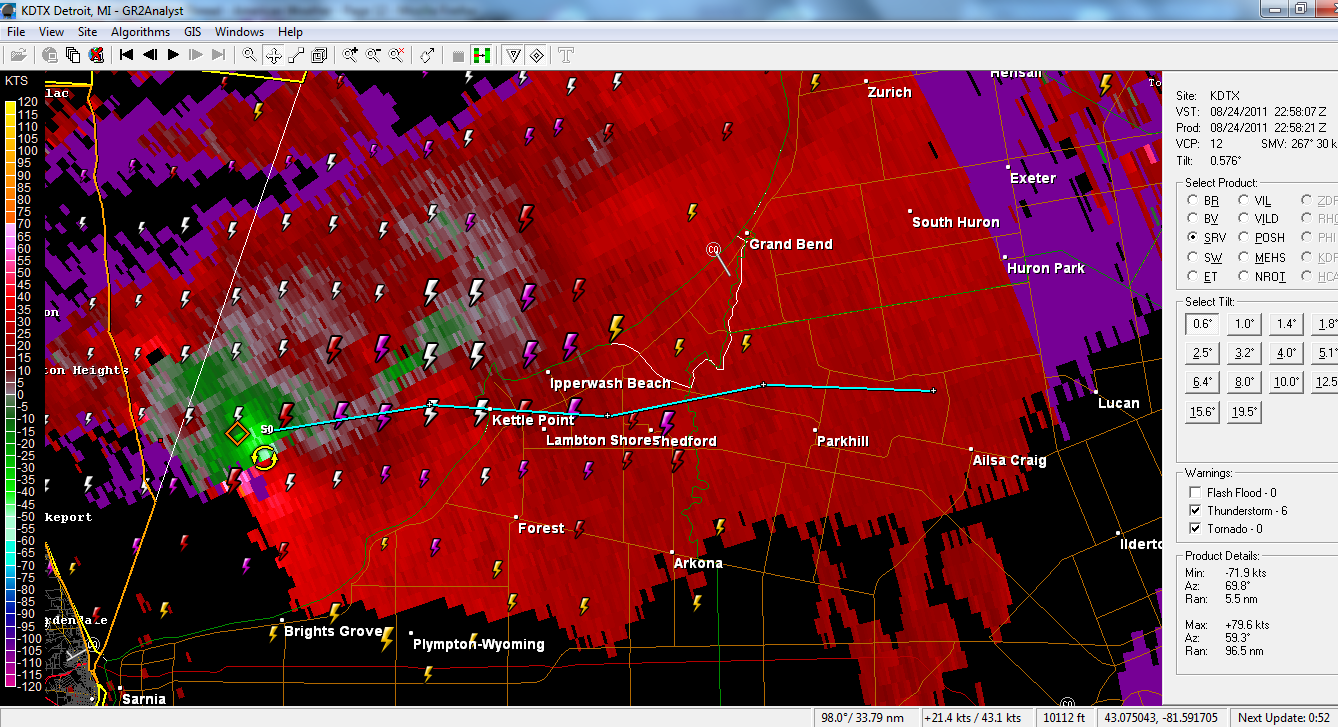
Task: Select the distance measuring line tool
Action: tap(296, 55)
